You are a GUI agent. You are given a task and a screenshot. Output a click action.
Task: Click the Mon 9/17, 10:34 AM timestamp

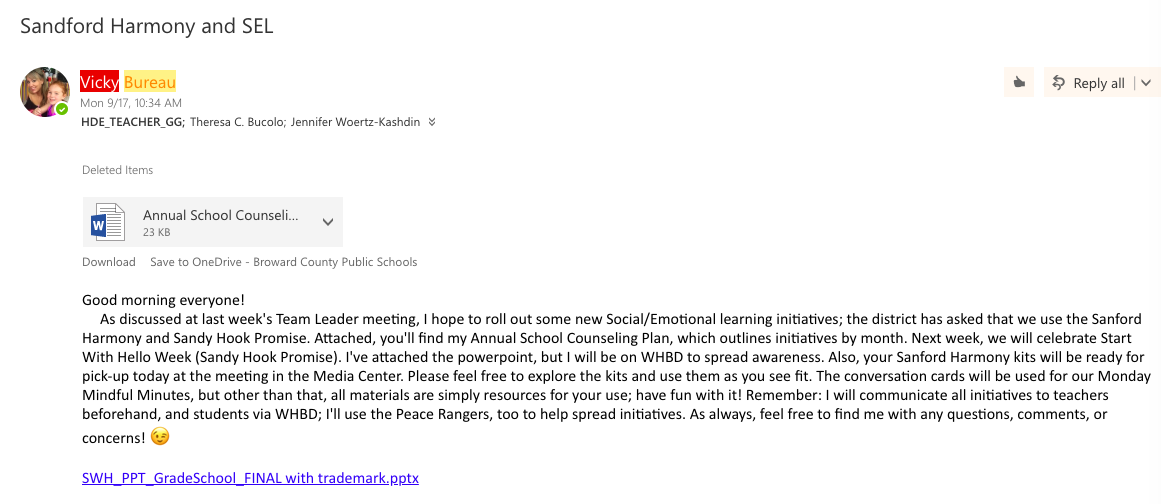pyautogui.click(x=131, y=104)
